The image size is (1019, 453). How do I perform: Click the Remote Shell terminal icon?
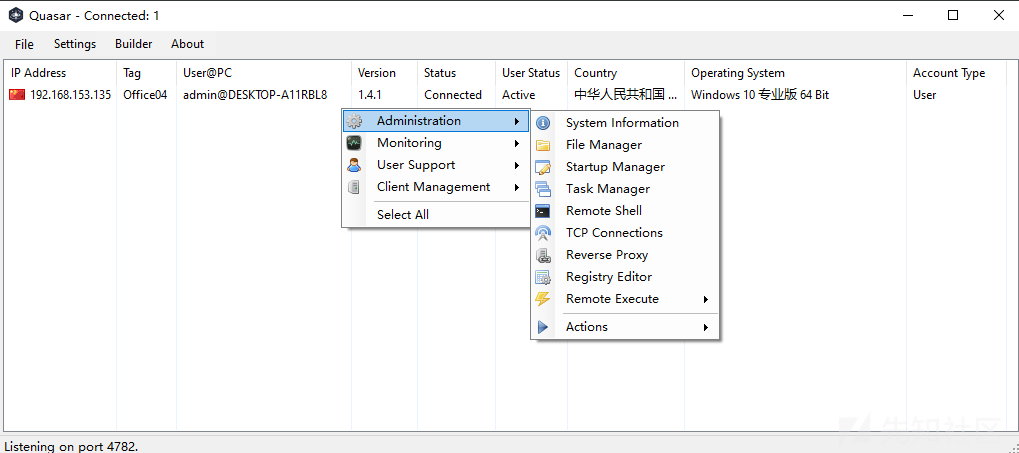543,211
